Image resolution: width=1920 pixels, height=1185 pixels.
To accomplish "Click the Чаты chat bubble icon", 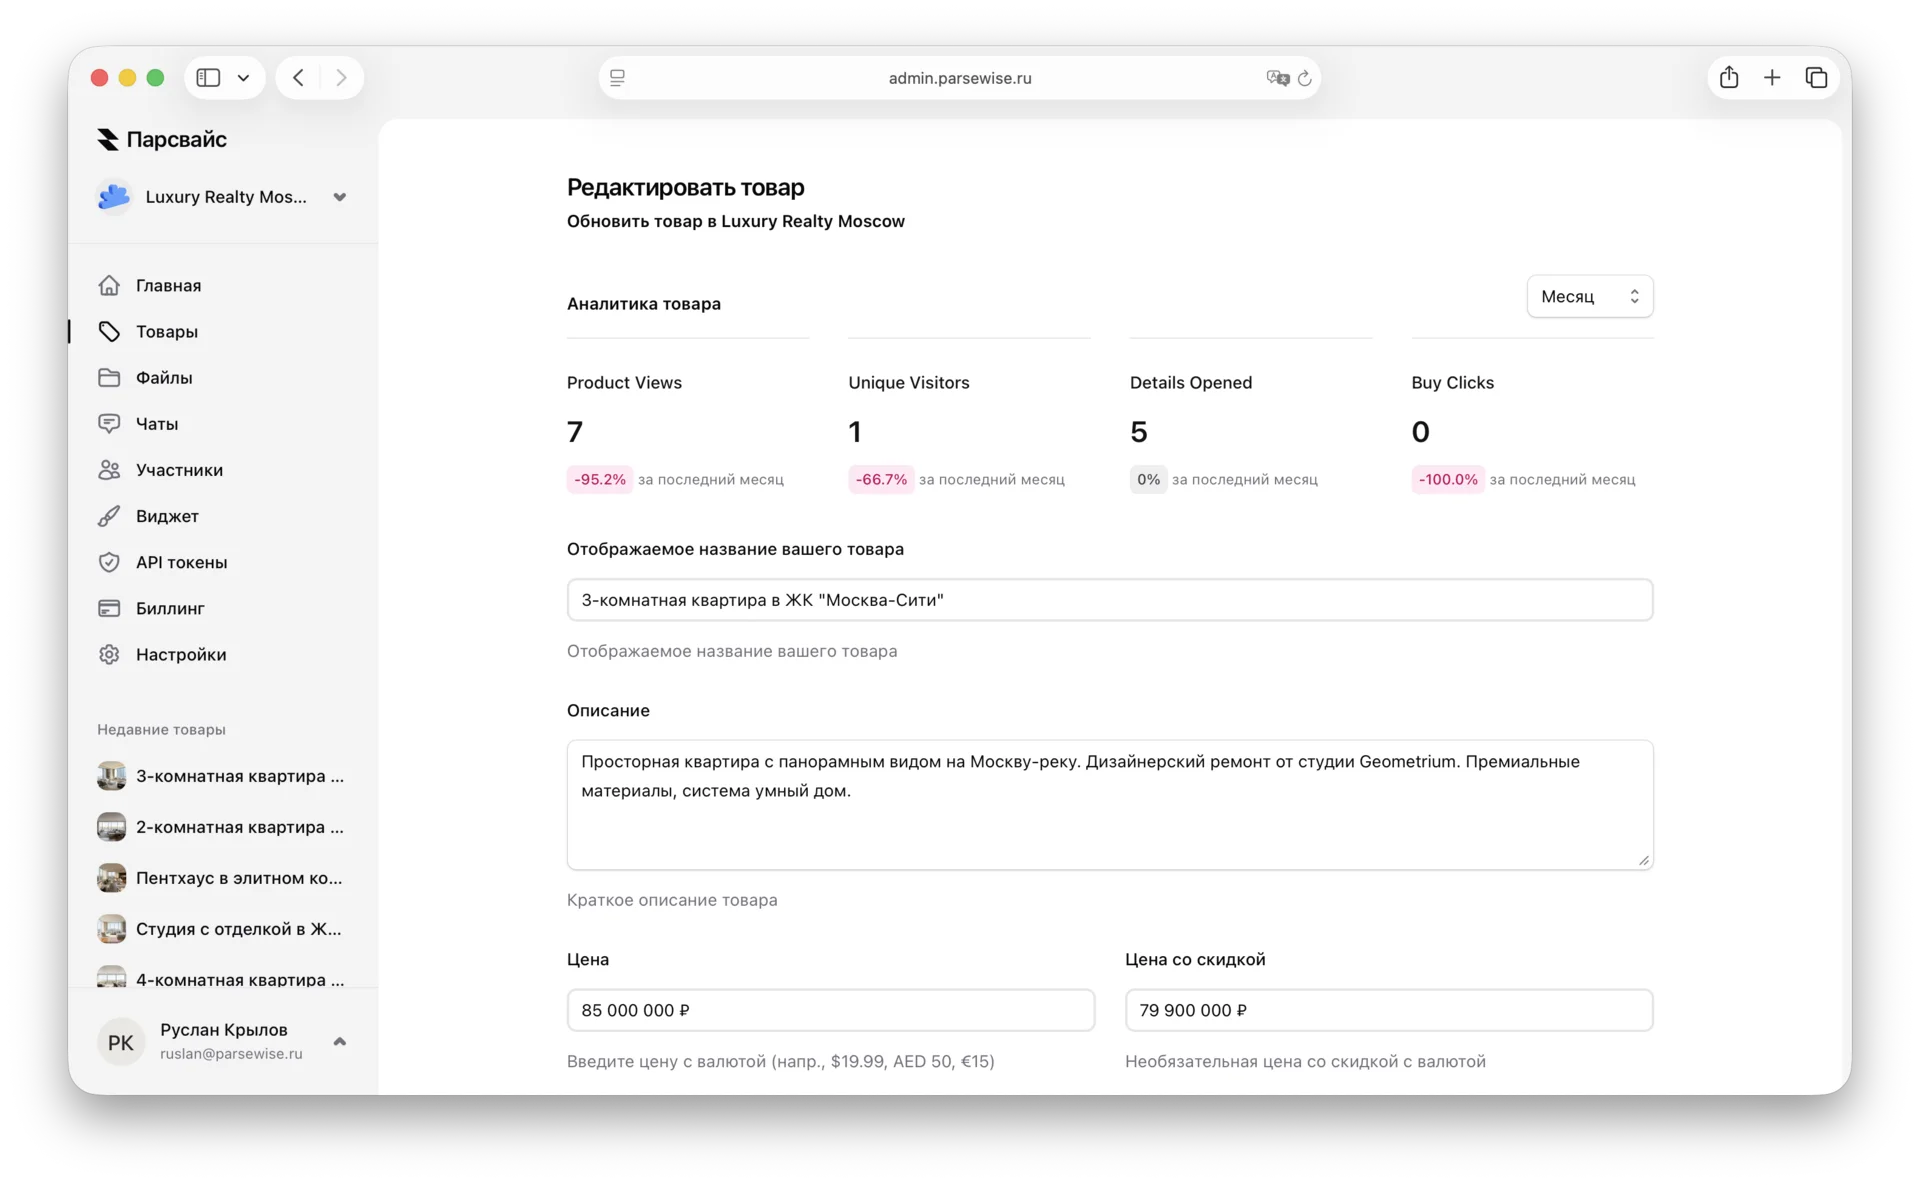I will (x=110, y=423).
